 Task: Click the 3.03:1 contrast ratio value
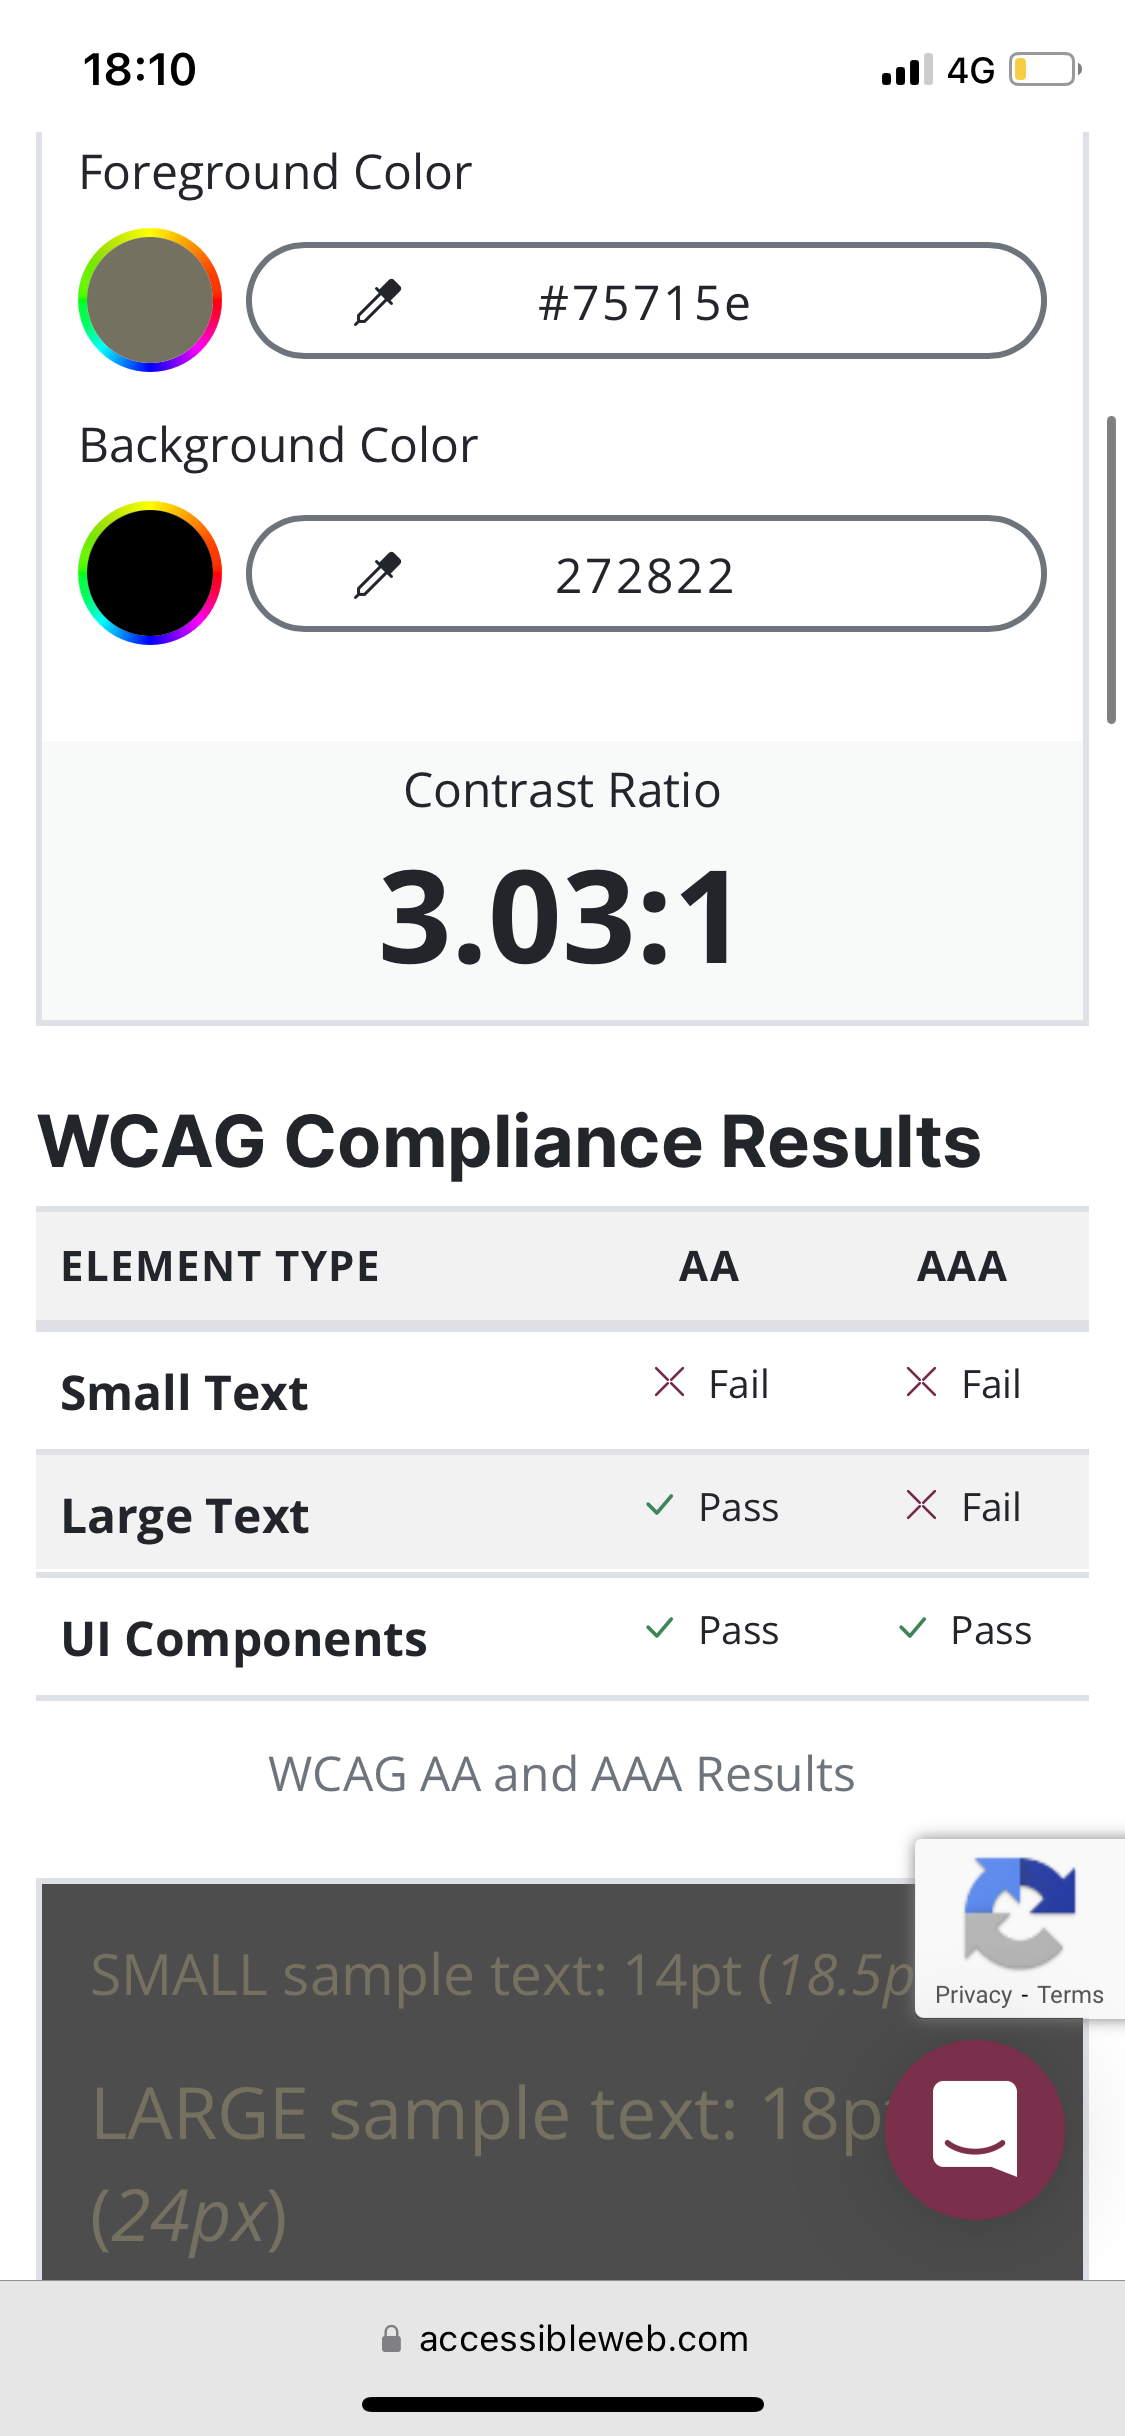(558, 917)
